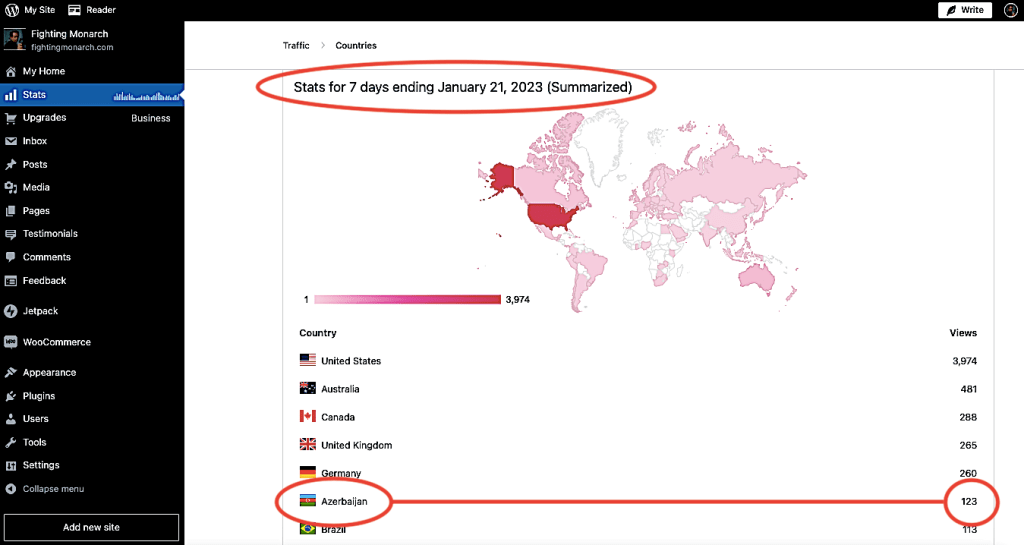Click the pink views gradient legend bar
The image size is (1024, 545).
(x=407, y=299)
